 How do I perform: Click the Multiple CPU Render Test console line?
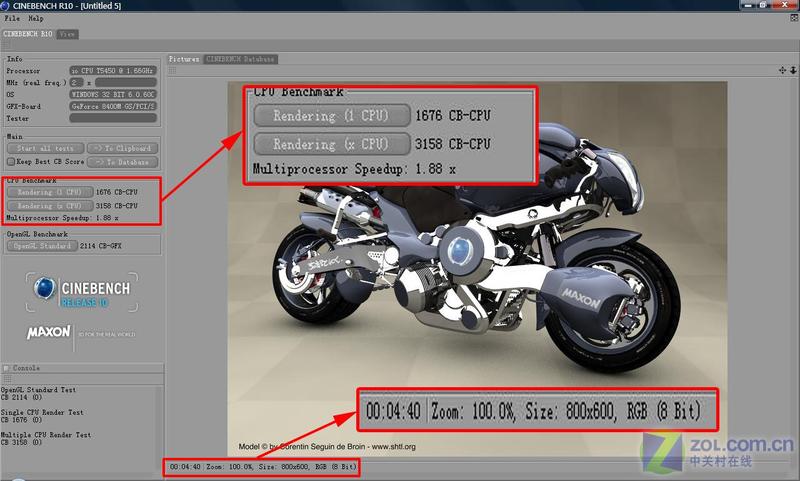46,435
